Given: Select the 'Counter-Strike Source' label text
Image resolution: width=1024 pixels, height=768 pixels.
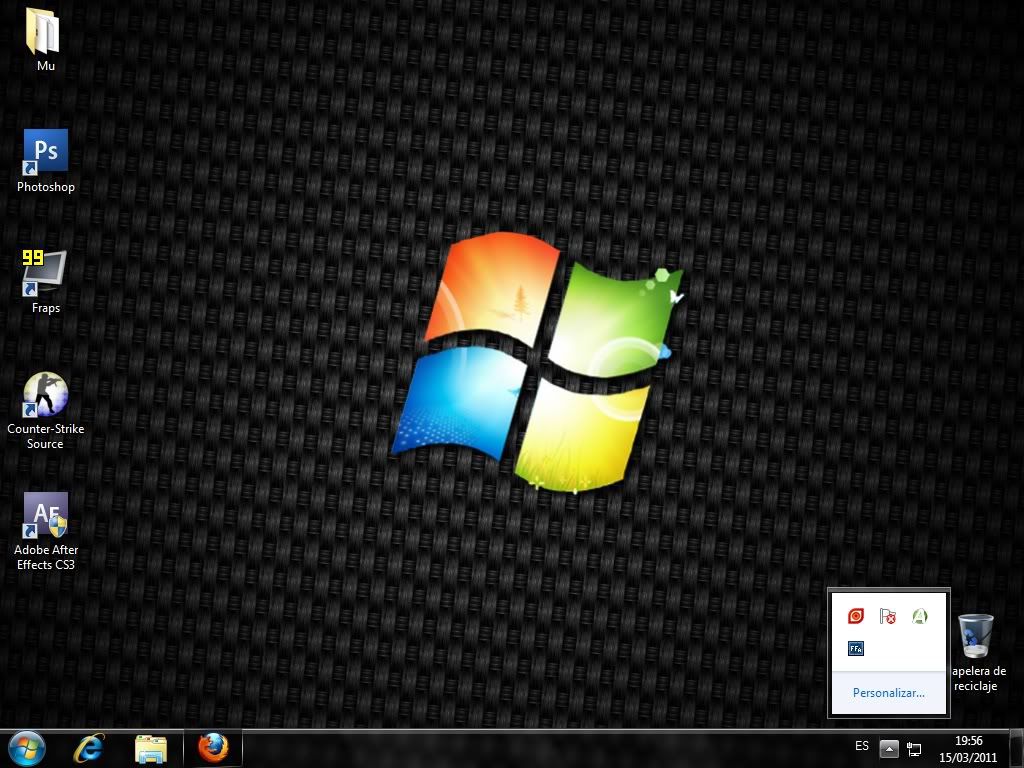Looking at the screenshot, I should 46,436.
